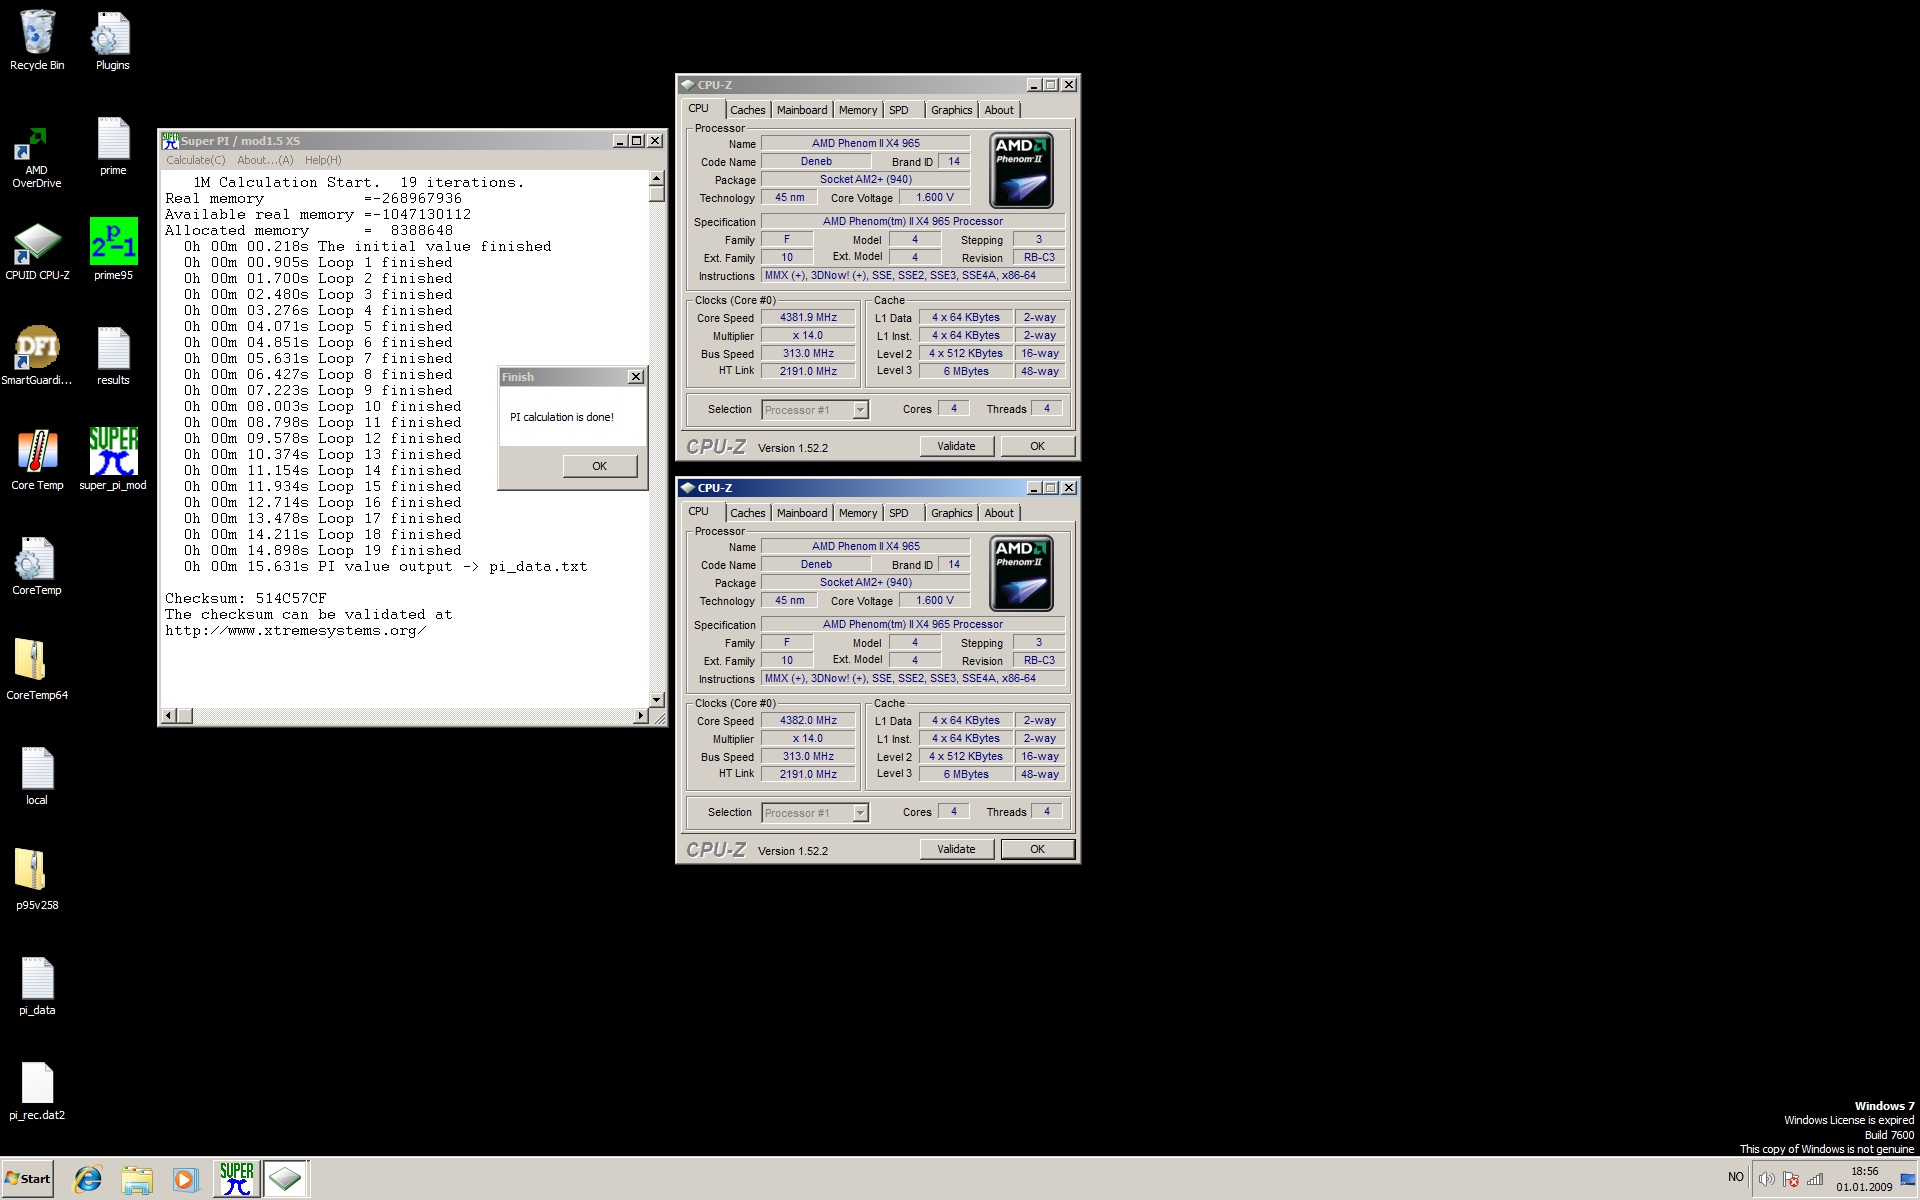Switch to About tab in upper CPU-Z
Image resolution: width=1920 pixels, height=1200 pixels.
pos(999,110)
